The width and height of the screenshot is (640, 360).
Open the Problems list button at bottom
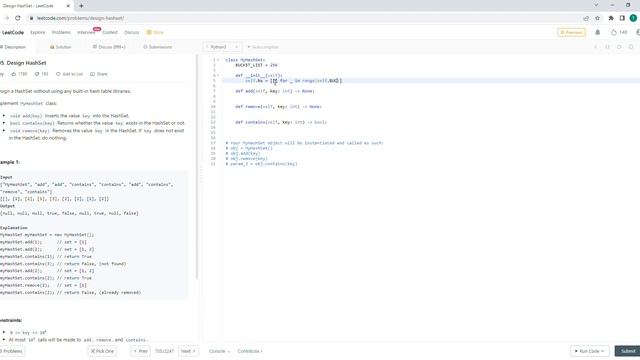(x=12, y=351)
